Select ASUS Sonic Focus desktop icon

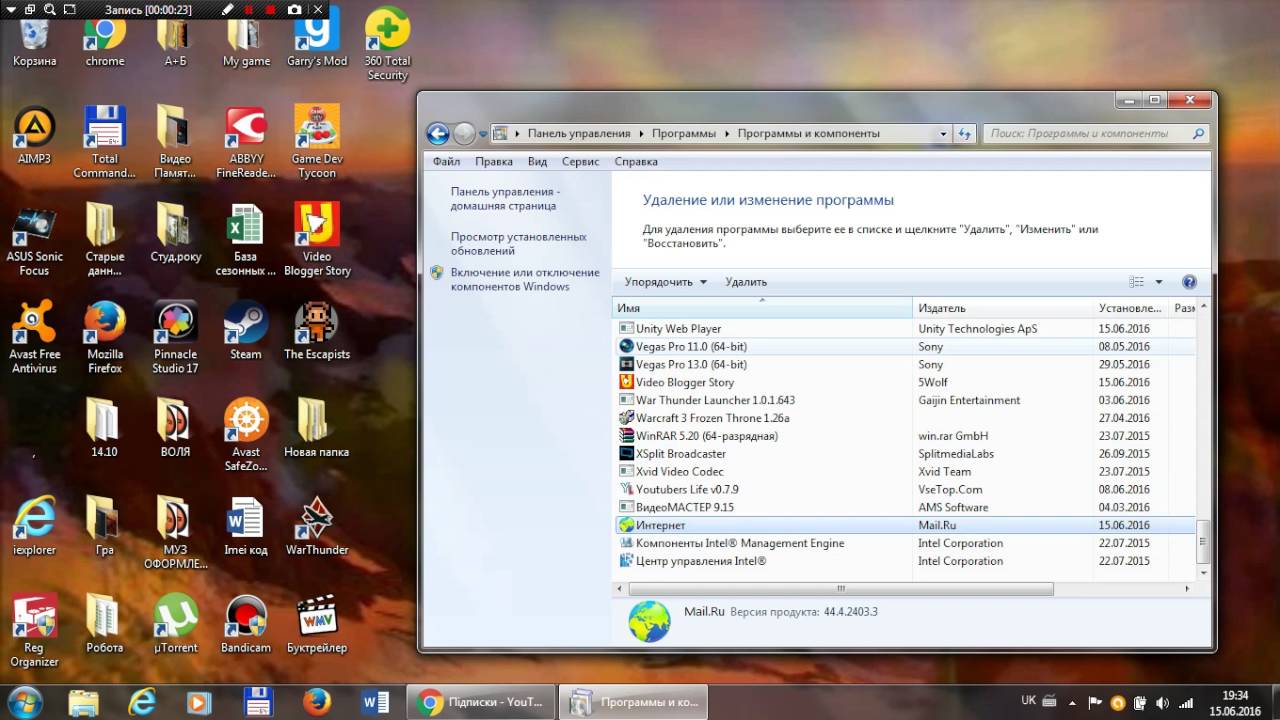click(x=35, y=240)
